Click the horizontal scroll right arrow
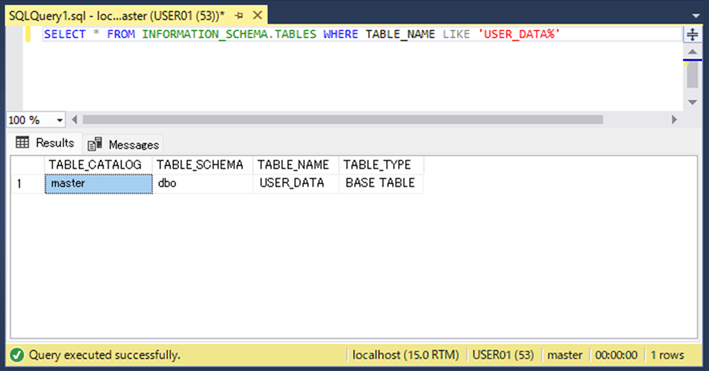This screenshot has width=709, height=371. click(674, 119)
